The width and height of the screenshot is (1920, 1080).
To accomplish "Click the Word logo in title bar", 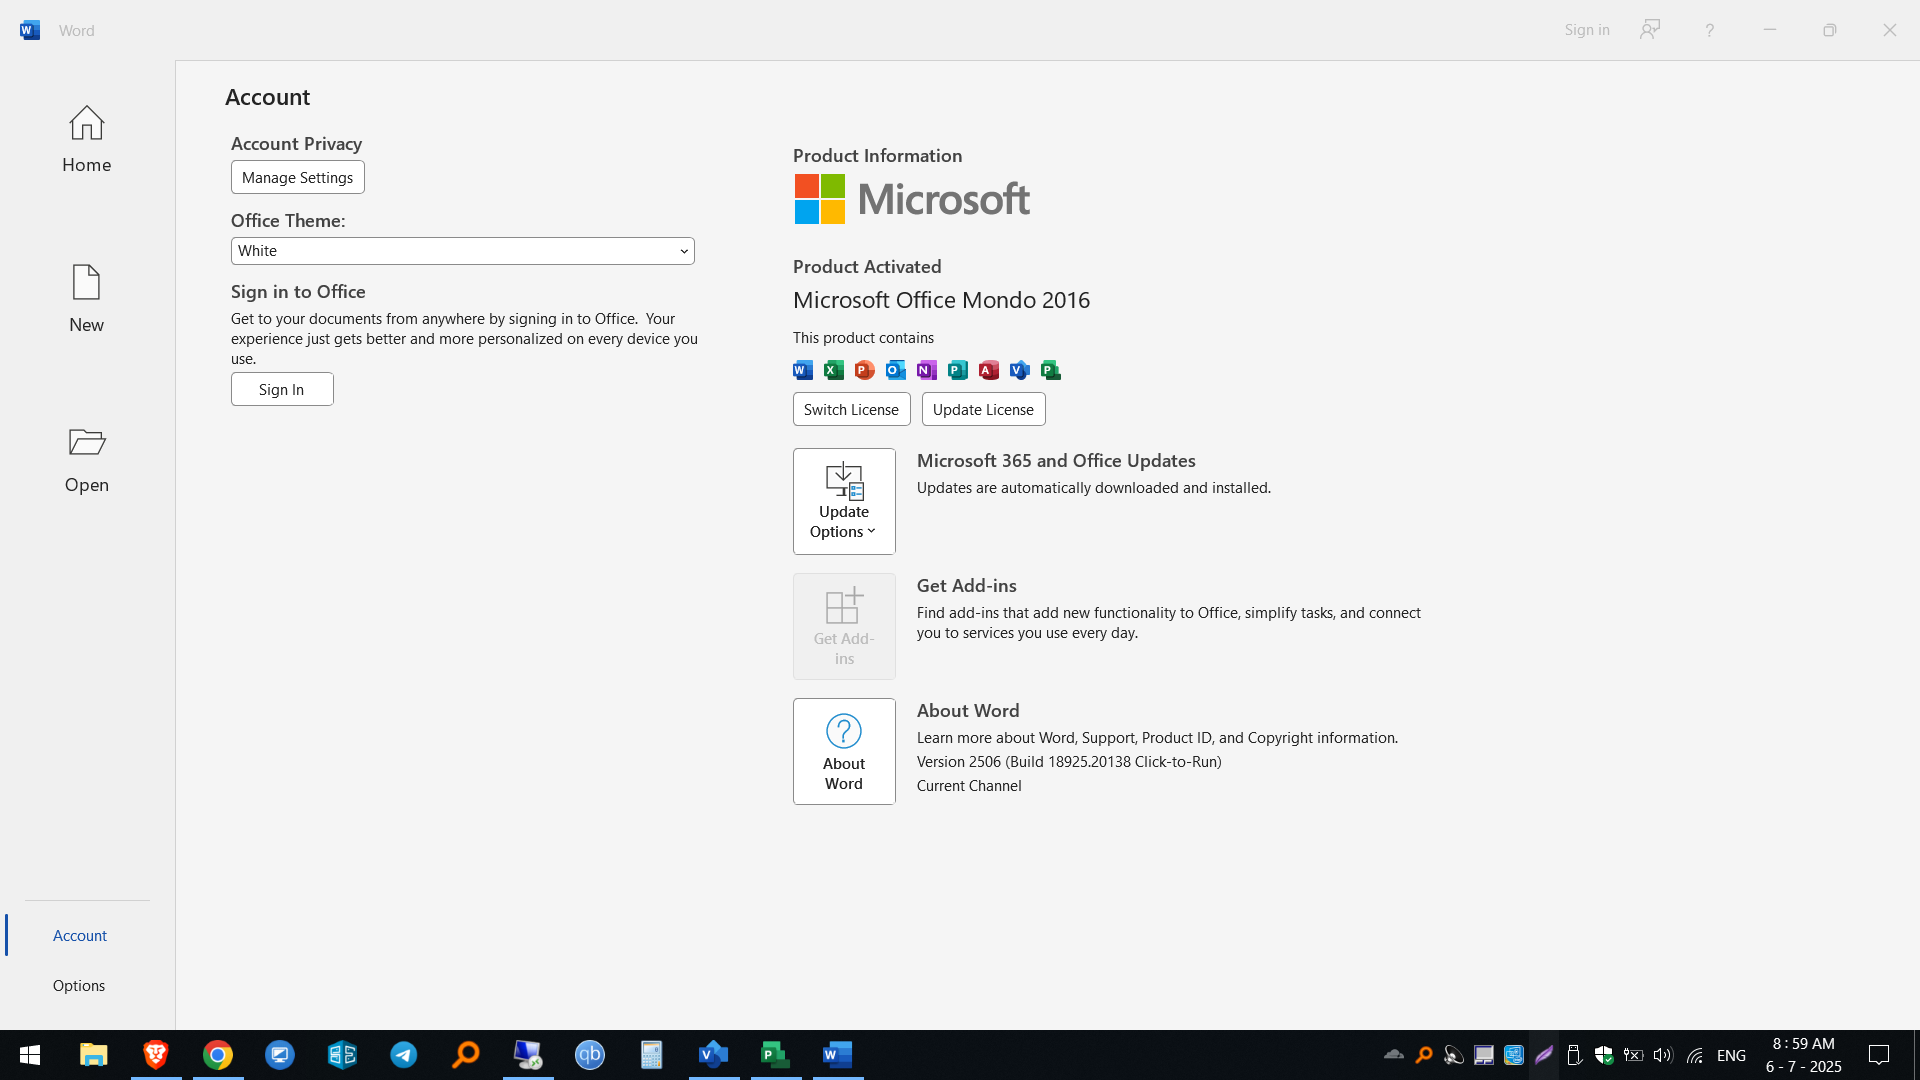I will [x=30, y=30].
